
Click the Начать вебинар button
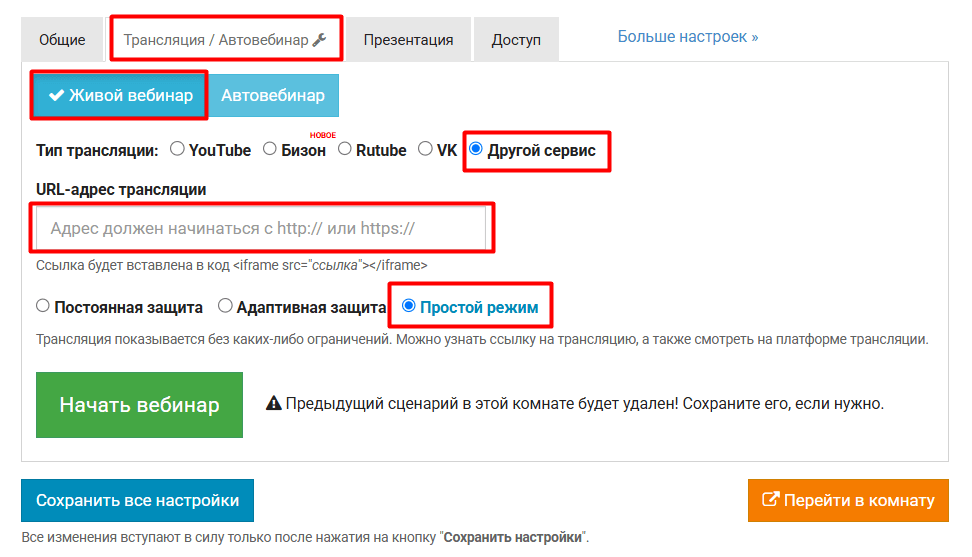pyautogui.click(x=139, y=405)
